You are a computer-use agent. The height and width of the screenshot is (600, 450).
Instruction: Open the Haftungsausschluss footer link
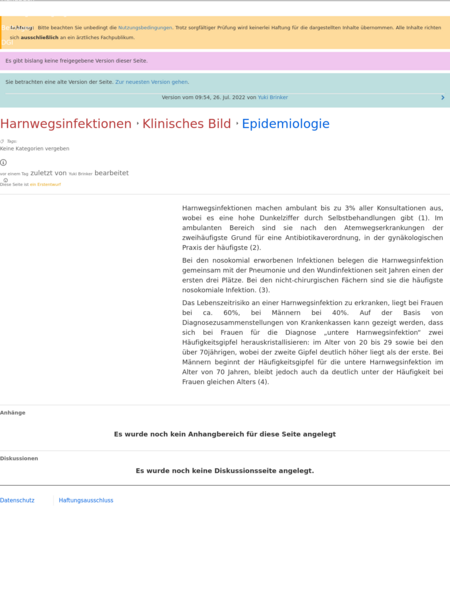(x=86, y=500)
